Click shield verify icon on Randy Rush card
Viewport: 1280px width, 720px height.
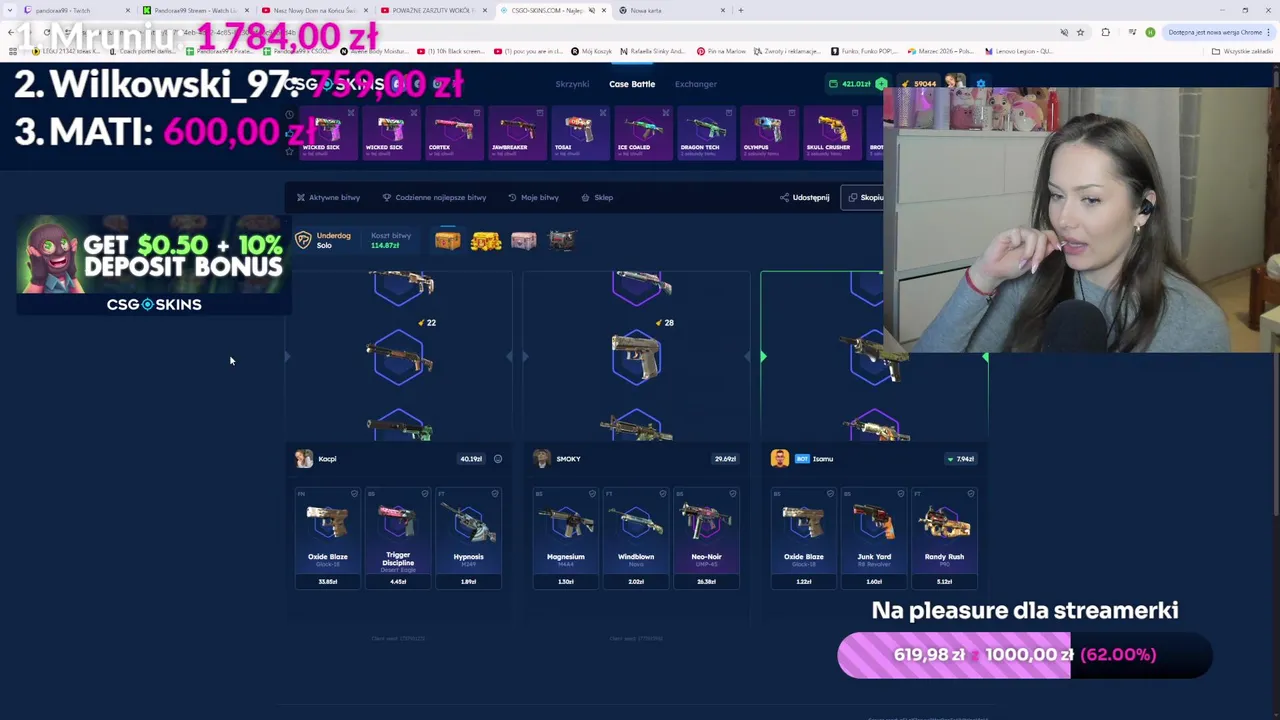[x=971, y=494]
